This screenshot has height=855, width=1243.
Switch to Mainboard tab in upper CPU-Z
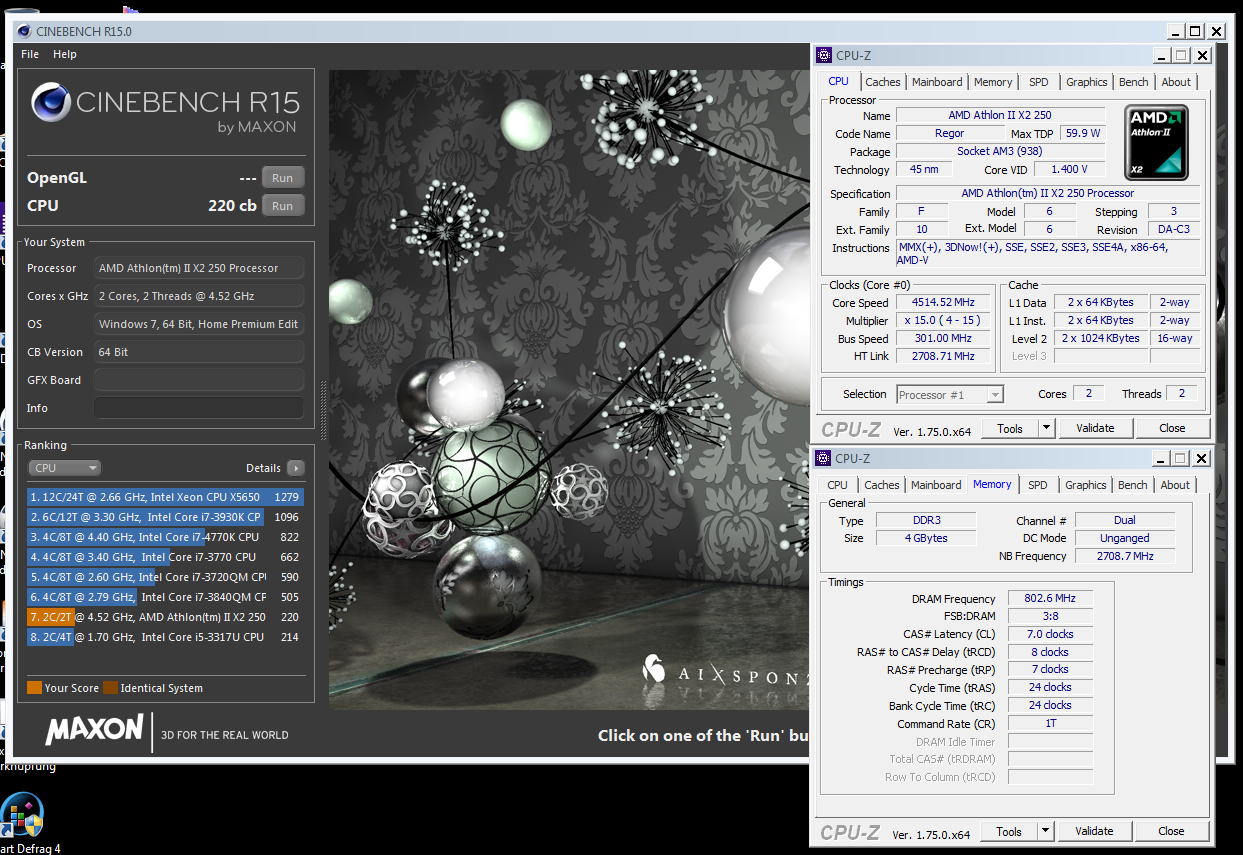[x=937, y=82]
